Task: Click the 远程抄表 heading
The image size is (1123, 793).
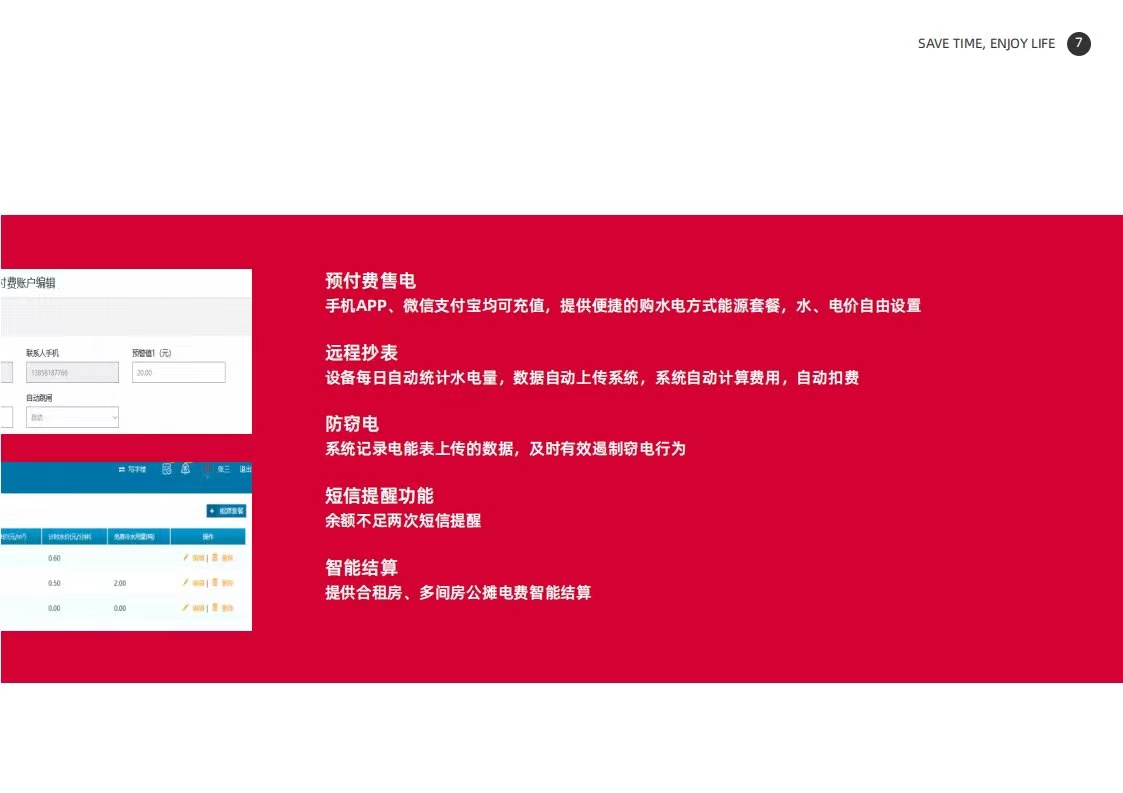Action: pyautogui.click(x=361, y=352)
